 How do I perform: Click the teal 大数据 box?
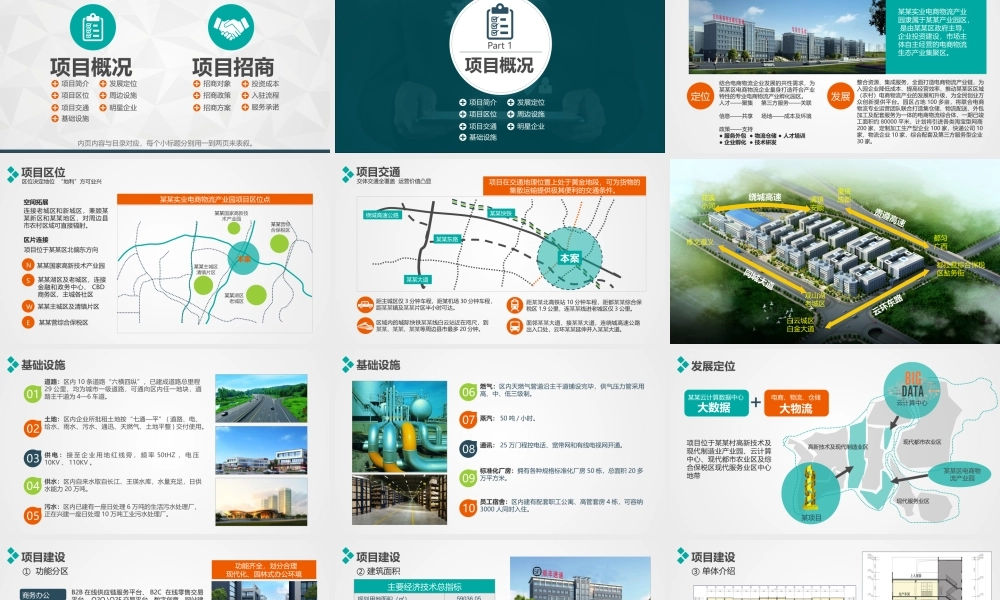click(716, 403)
